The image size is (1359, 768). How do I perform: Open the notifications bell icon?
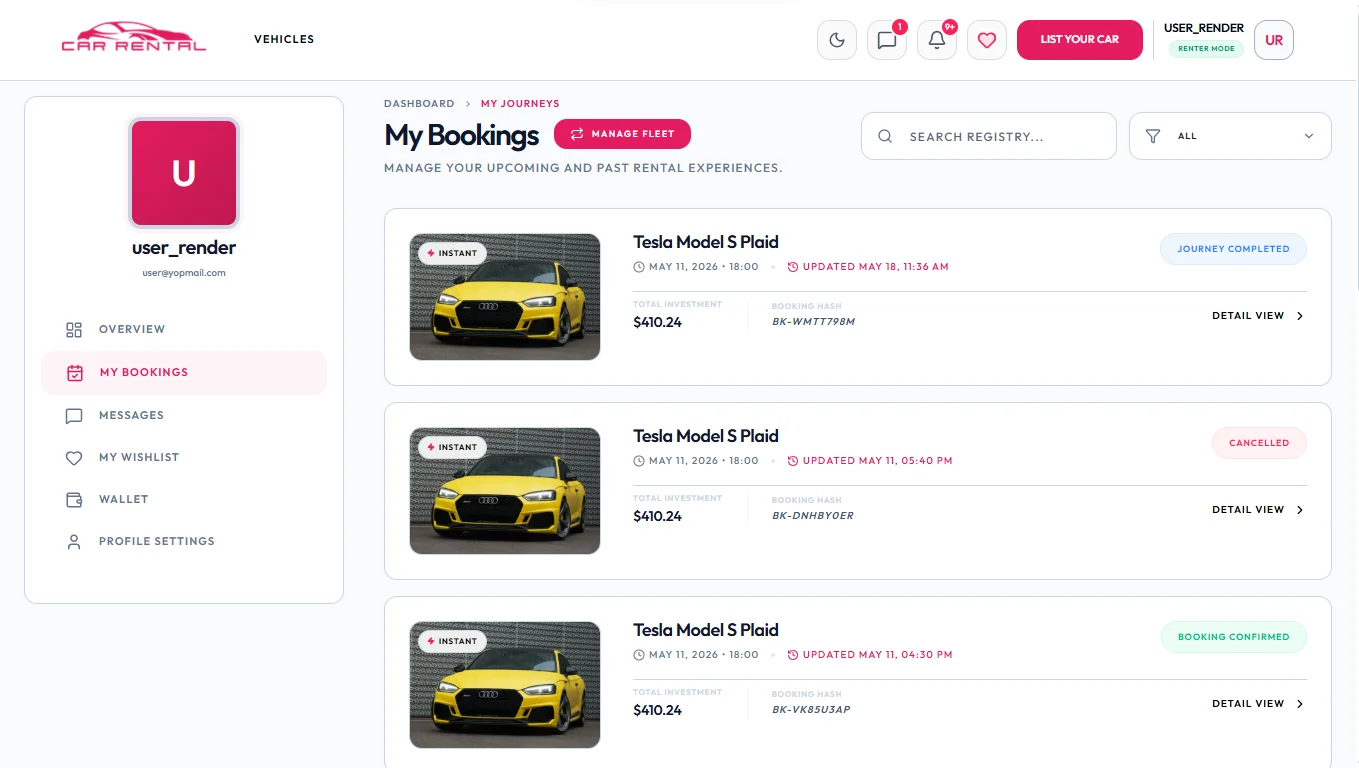click(937, 40)
